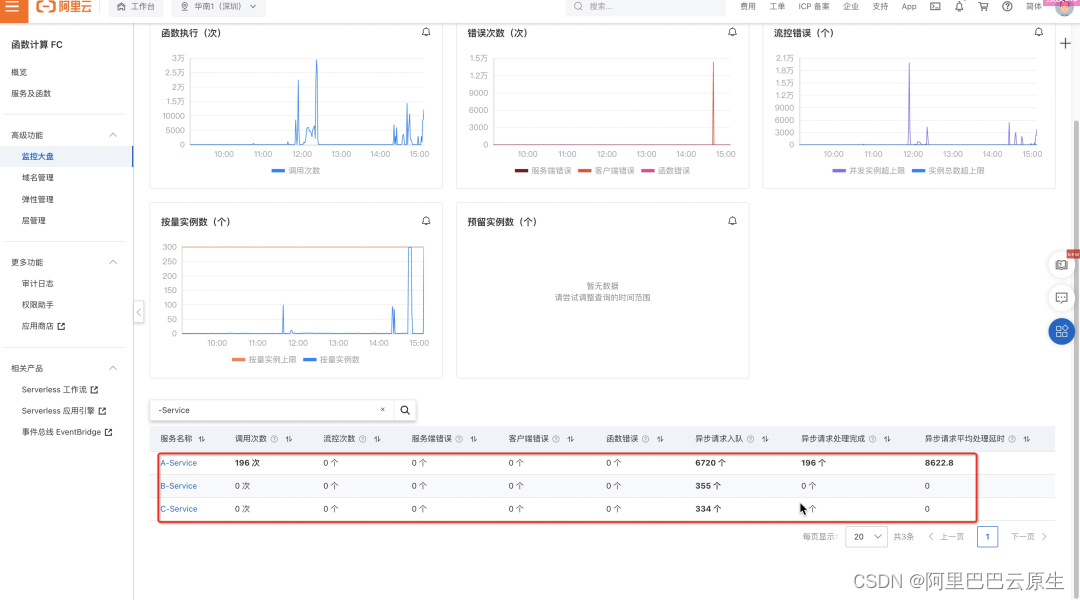Screen dimensions: 1080x600
Task: Open the user avatar menu
Action: coord(1065,7)
